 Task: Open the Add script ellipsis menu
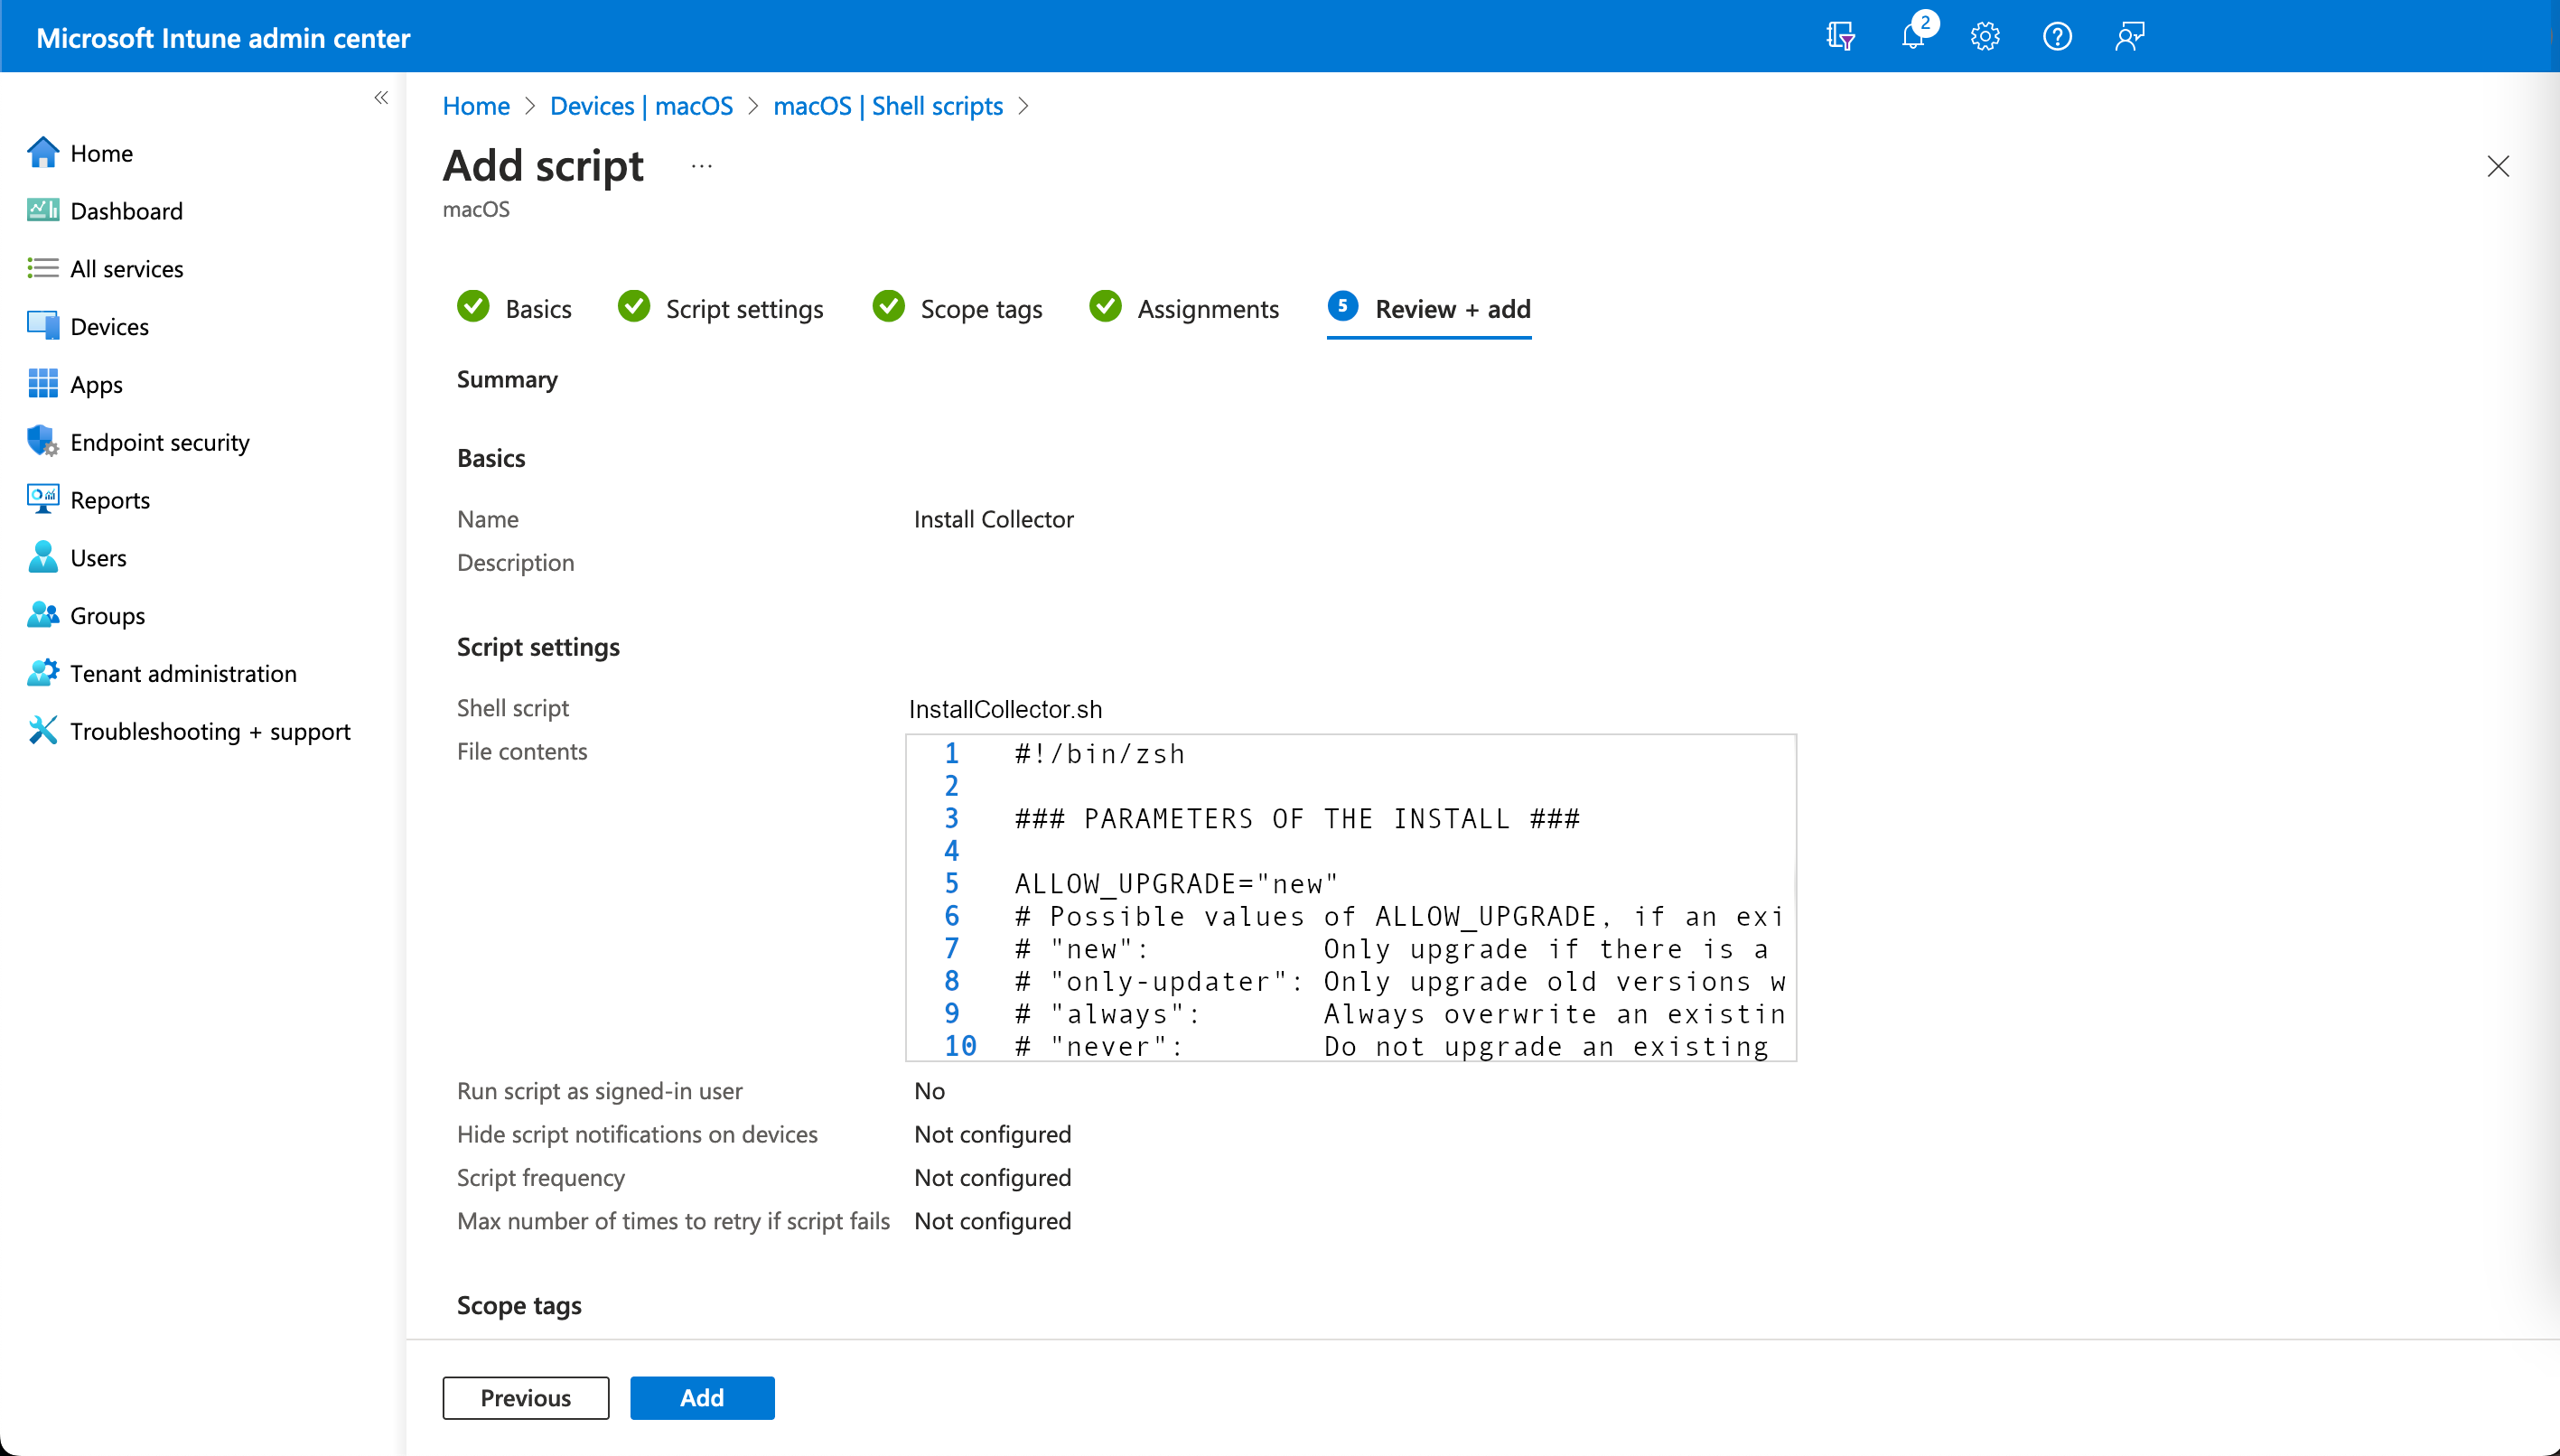pyautogui.click(x=701, y=166)
